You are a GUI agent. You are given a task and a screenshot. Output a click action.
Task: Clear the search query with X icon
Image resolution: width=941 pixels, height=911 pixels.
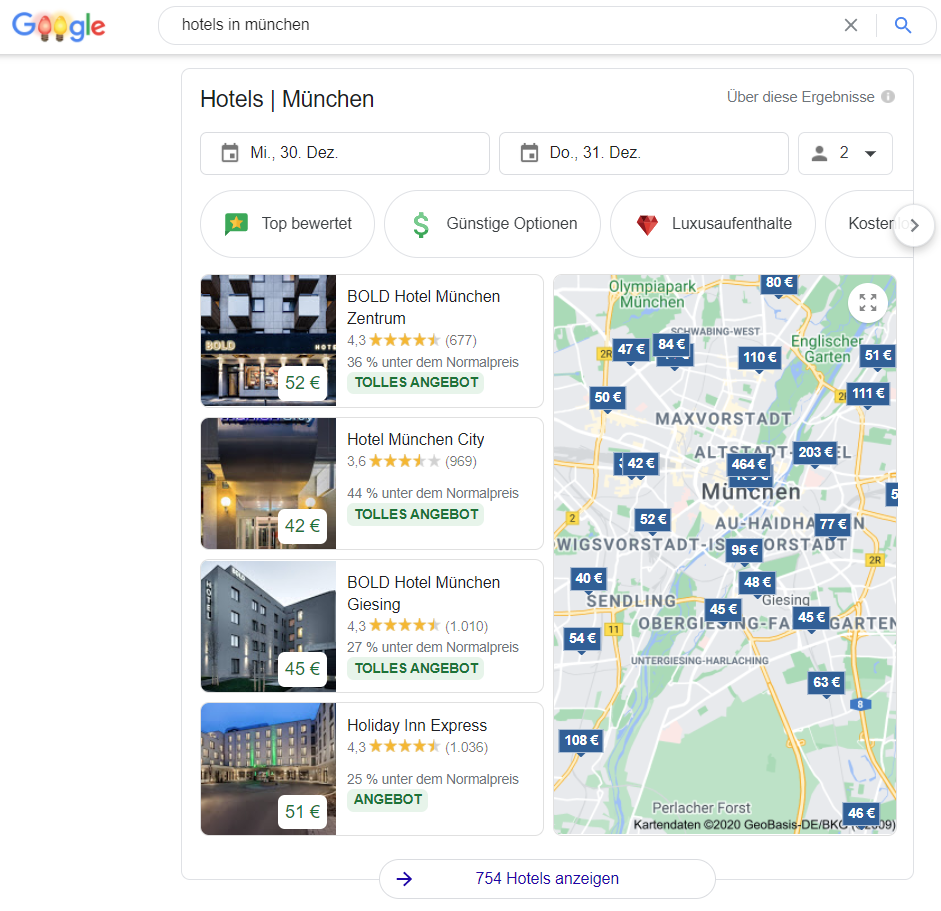pyautogui.click(x=850, y=25)
